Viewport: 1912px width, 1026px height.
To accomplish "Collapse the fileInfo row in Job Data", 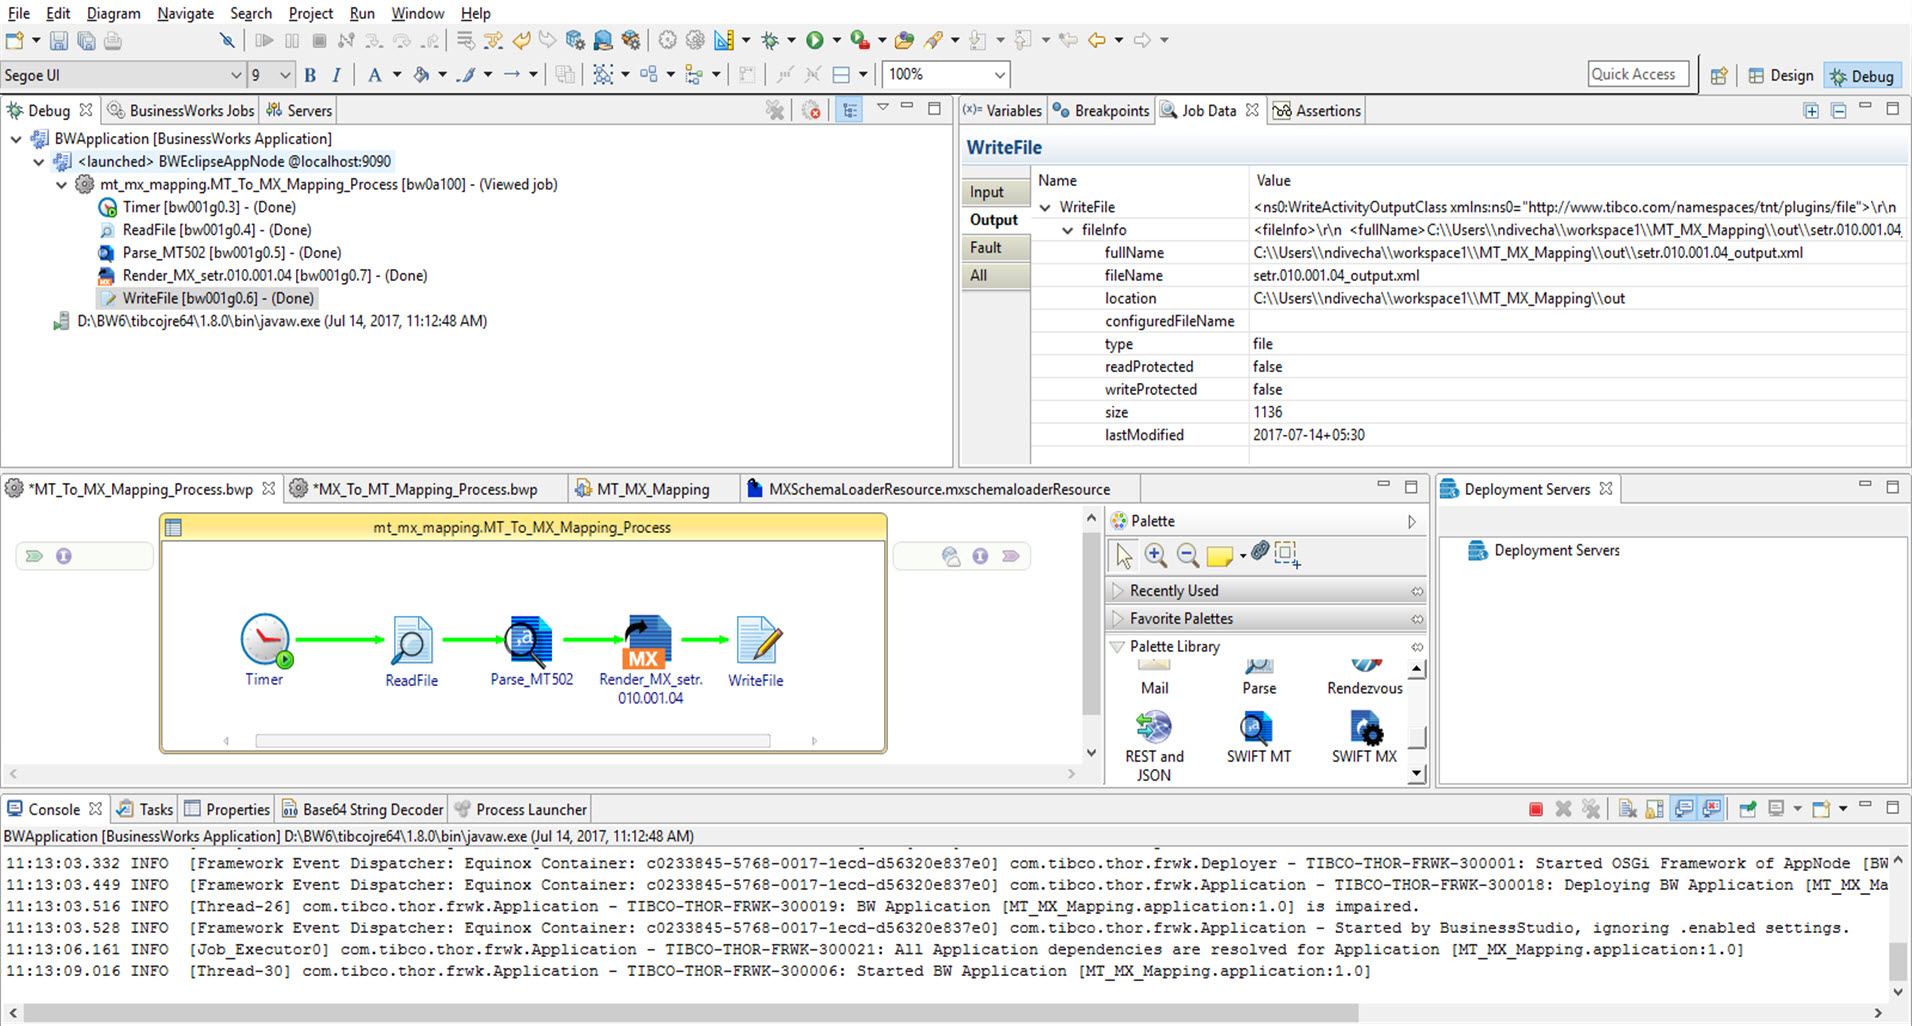I will [1068, 230].
